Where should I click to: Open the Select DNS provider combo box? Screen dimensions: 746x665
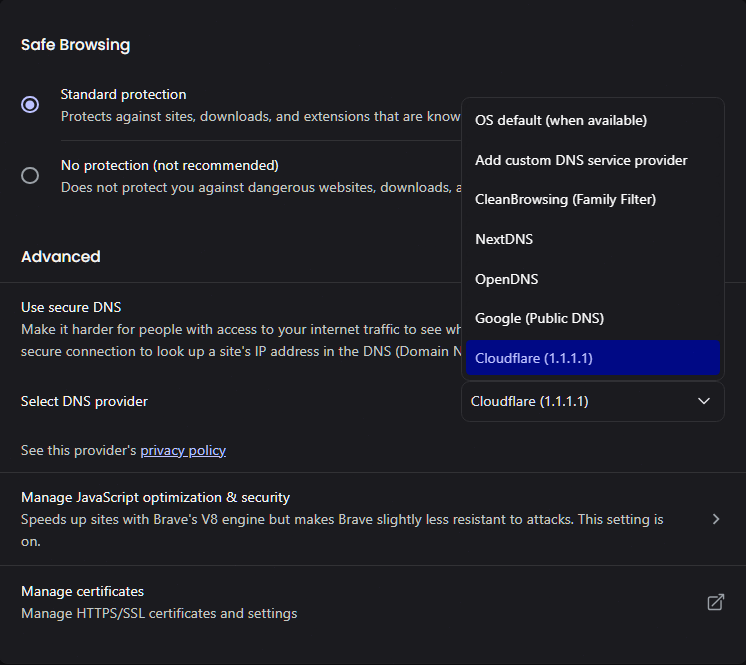[592, 401]
